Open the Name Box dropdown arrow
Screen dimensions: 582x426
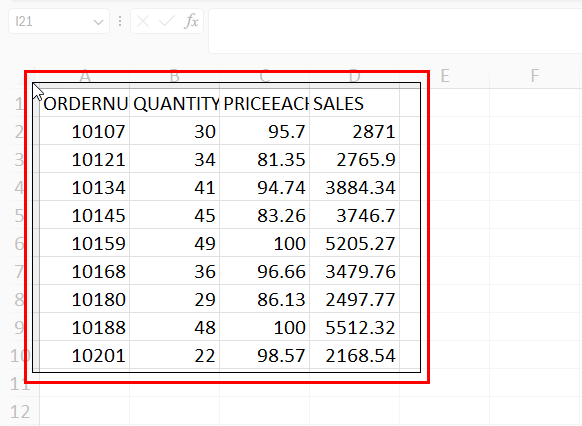pos(98,22)
